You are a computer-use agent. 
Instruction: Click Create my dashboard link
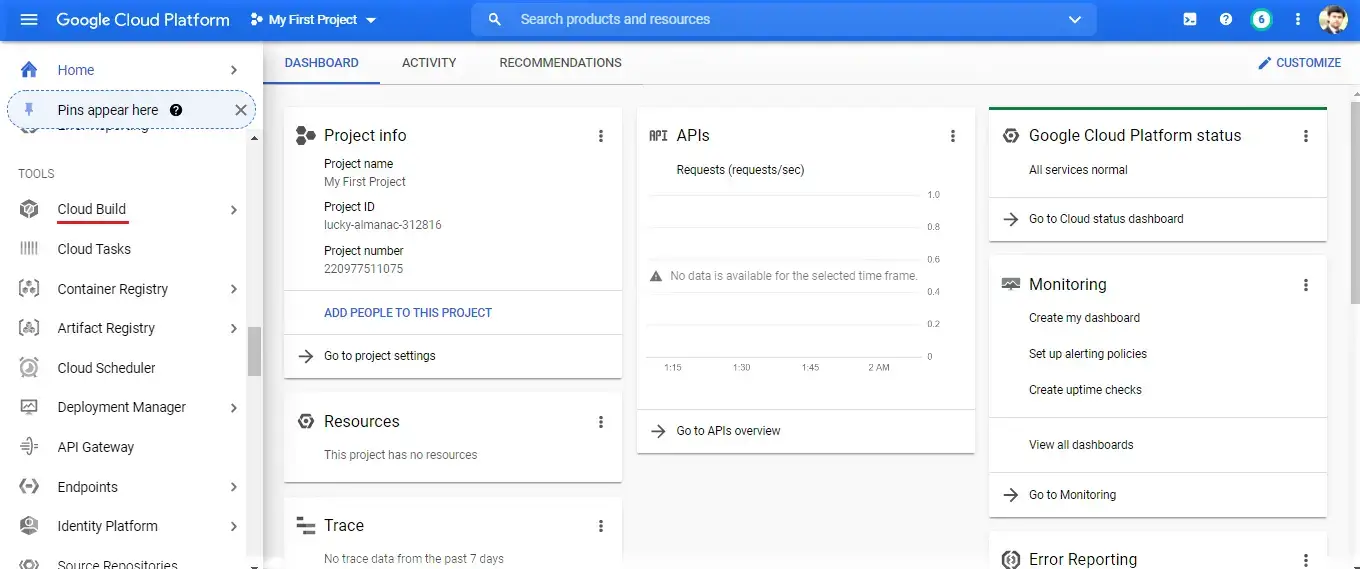(1084, 318)
